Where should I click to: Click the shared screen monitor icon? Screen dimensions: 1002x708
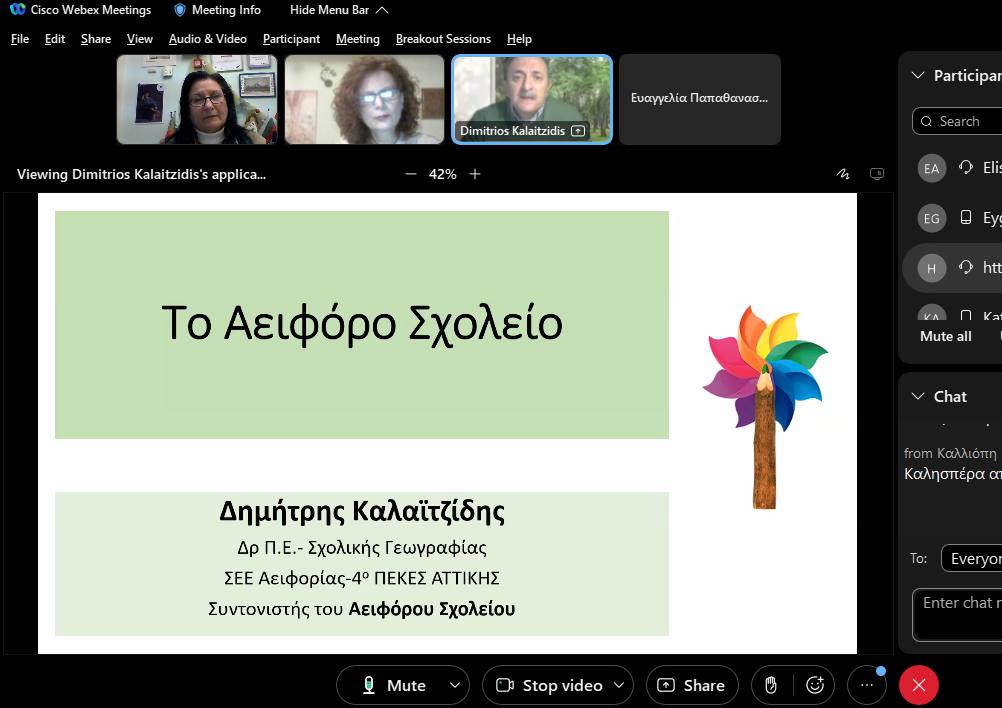(877, 174)
